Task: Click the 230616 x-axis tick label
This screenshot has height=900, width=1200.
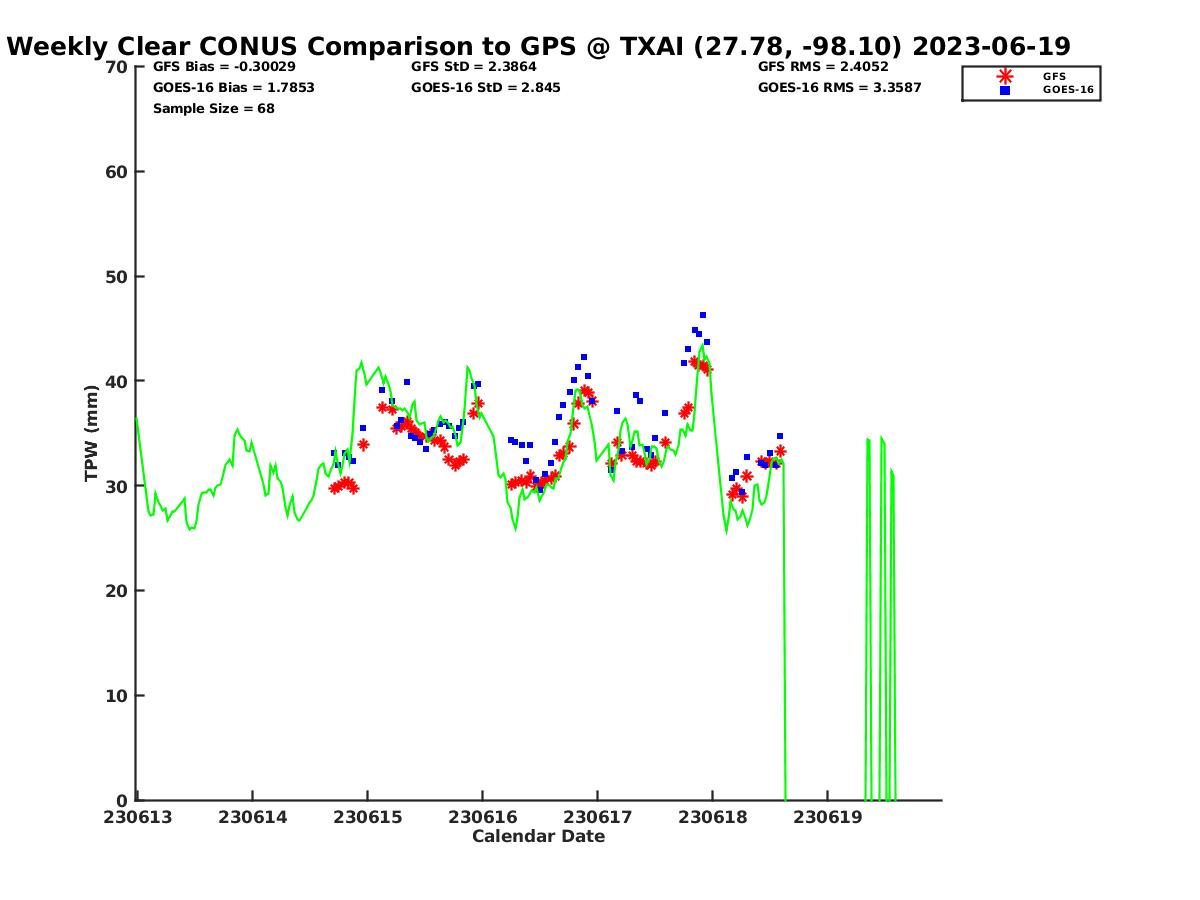Action: coord(482,817)
